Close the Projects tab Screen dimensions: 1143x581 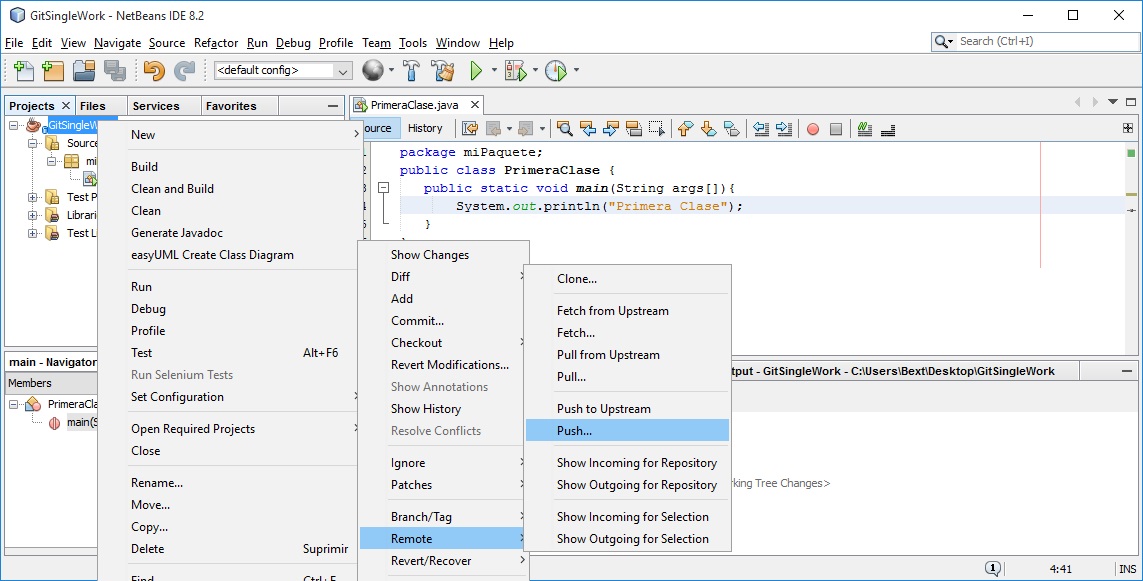click(66, 106)
